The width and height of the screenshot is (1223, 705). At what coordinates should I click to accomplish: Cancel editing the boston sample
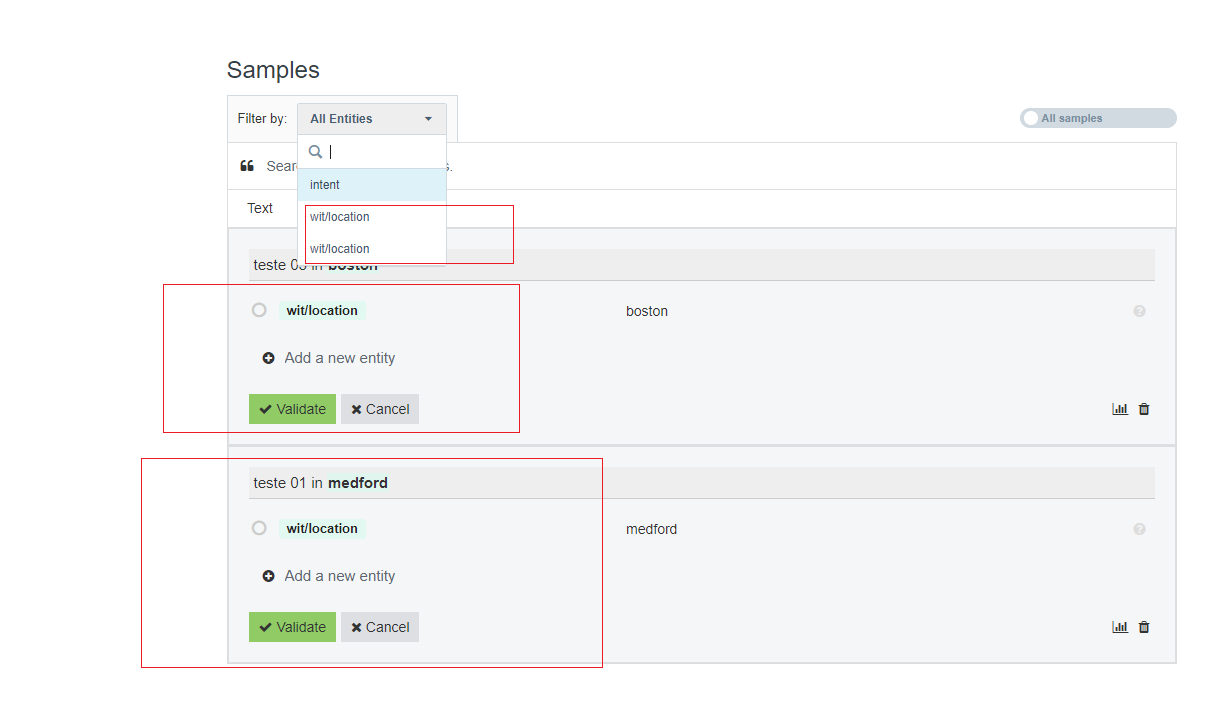380,409
